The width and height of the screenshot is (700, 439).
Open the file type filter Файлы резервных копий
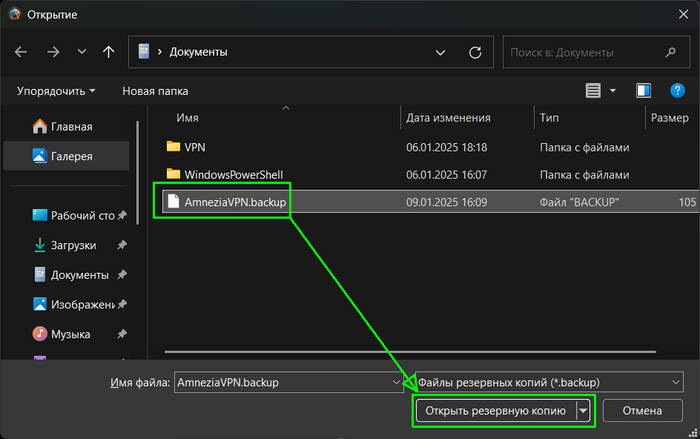point(549,382)
